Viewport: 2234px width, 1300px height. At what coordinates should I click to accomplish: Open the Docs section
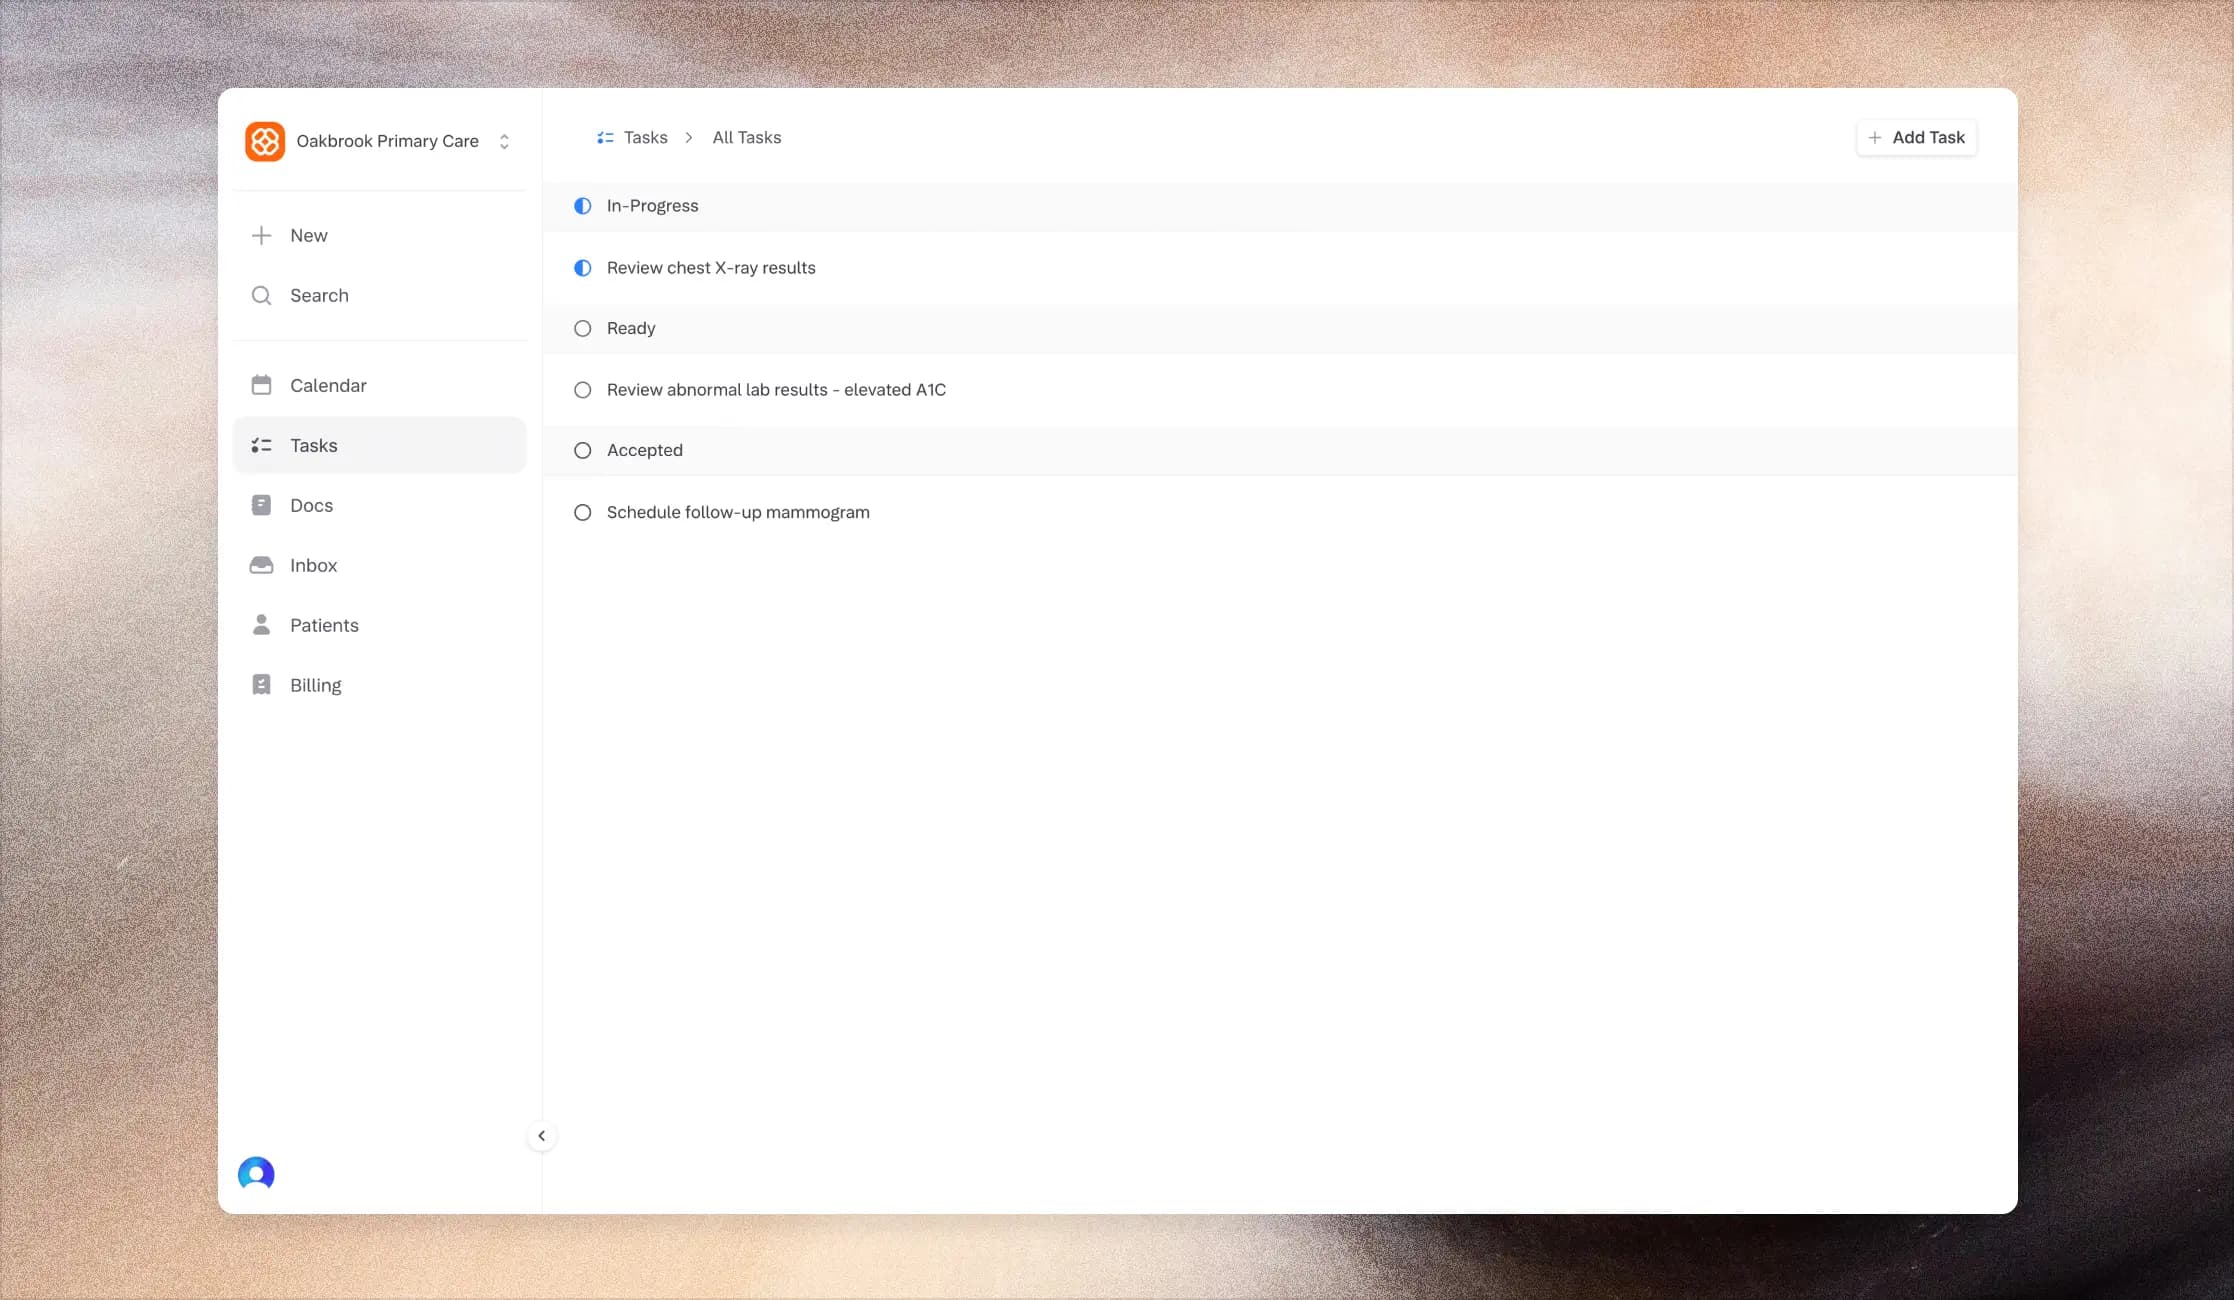311,505
